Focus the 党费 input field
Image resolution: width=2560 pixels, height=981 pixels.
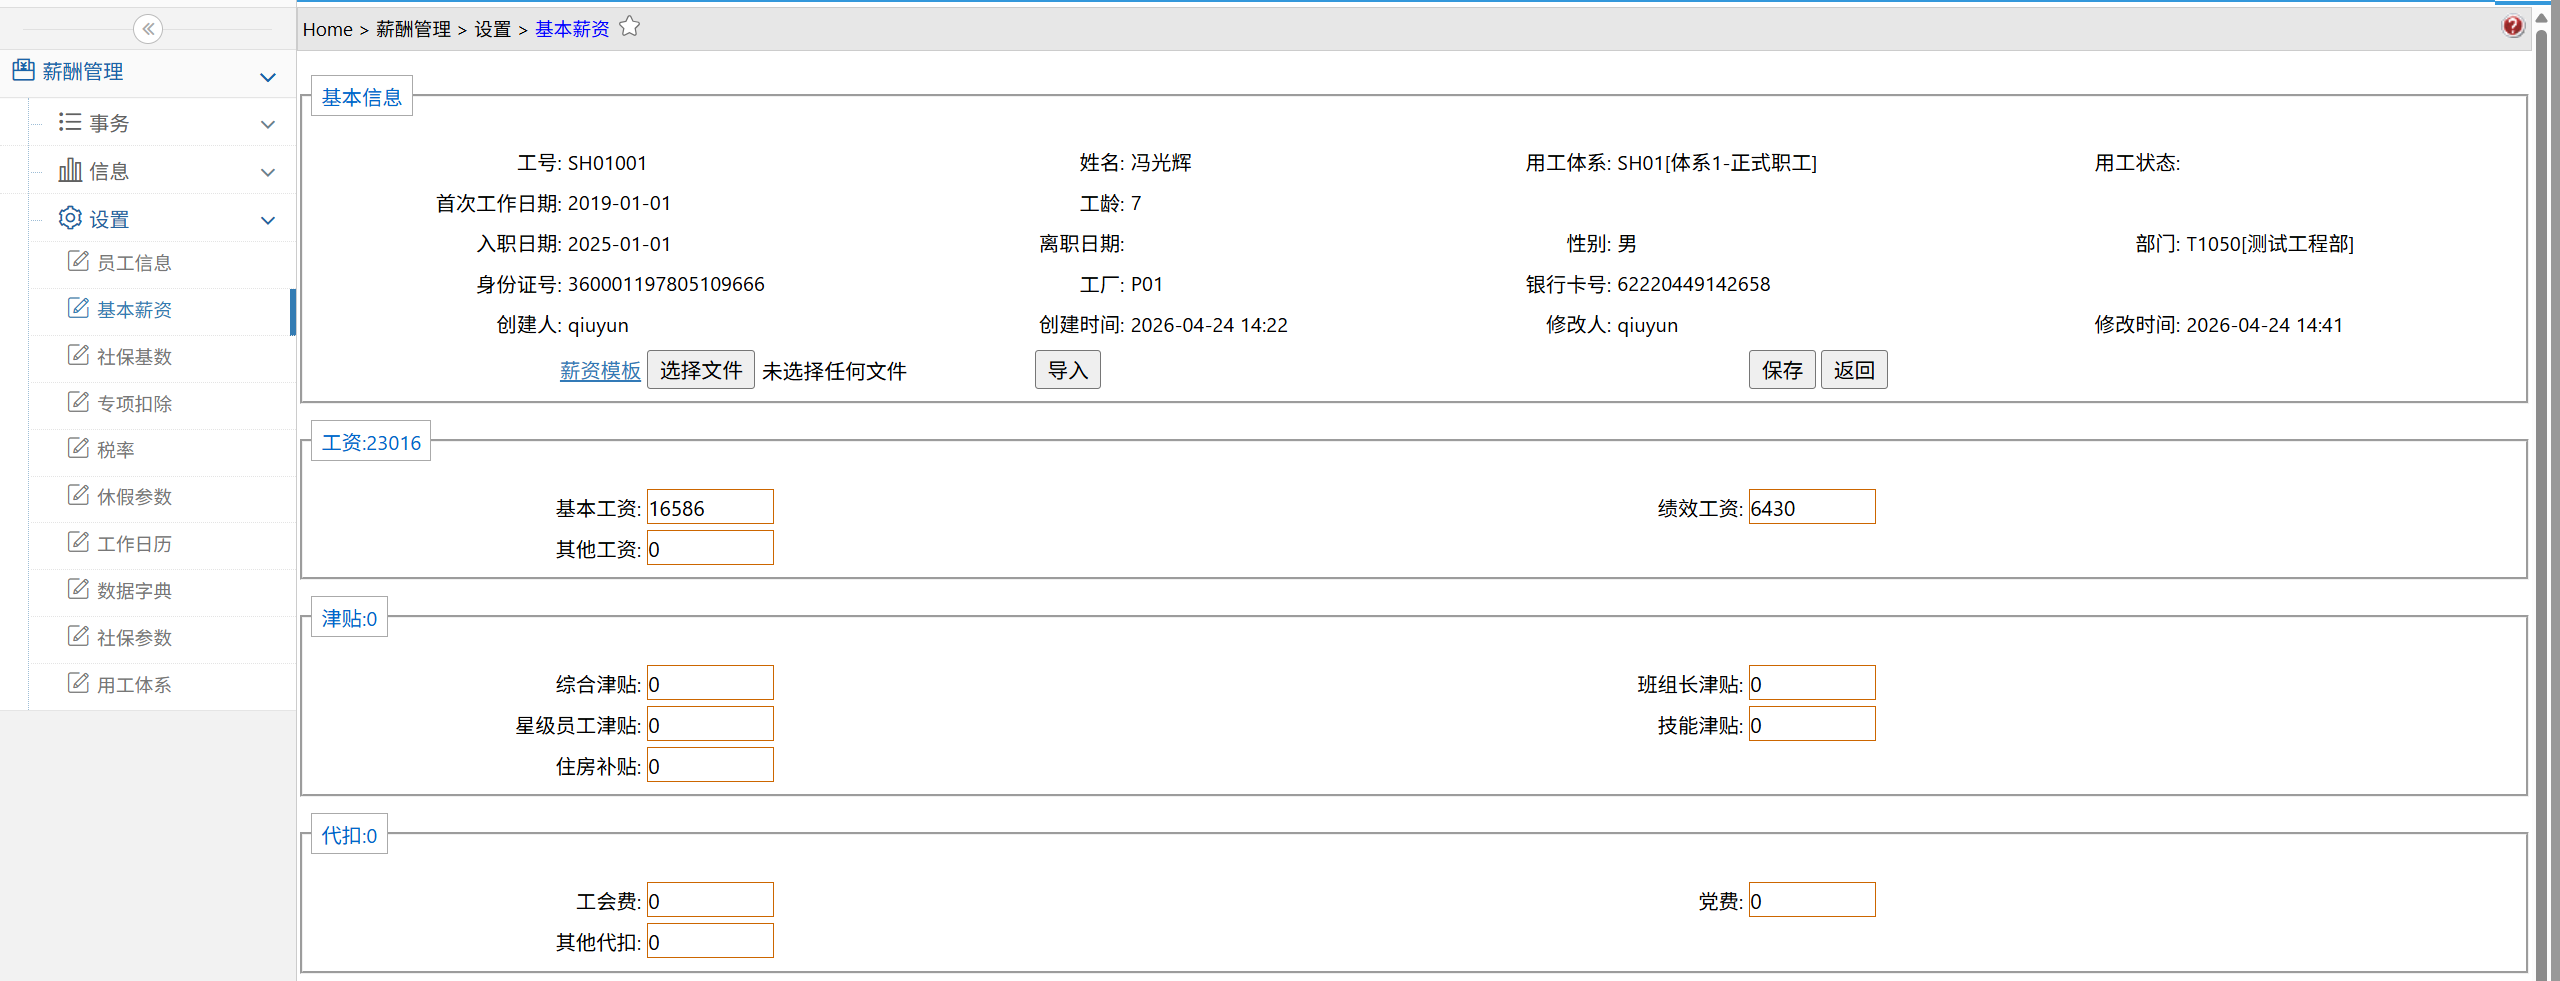[x=1812, y=900]
